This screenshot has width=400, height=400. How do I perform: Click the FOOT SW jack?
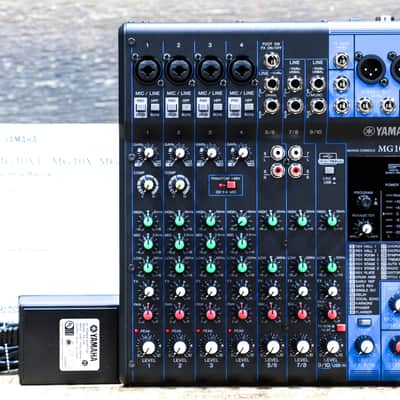(x=272, y=61)
